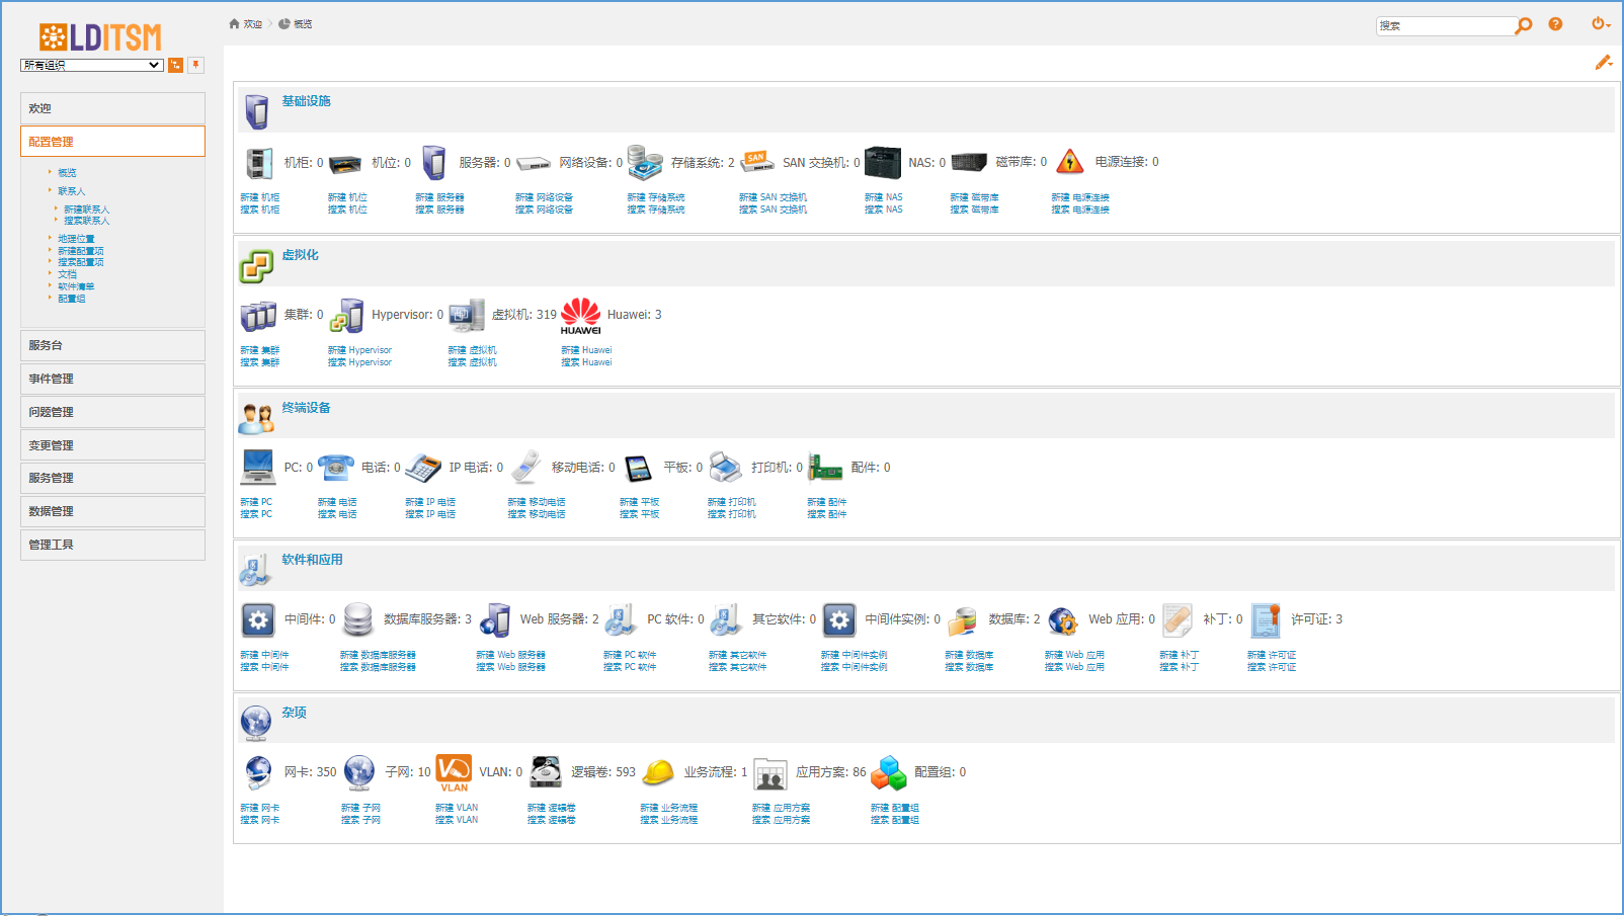Toggle the pin icon for the menu
Image resolution: width=1624 pixels, height=916 pixels.
click(x=196, y=65)
